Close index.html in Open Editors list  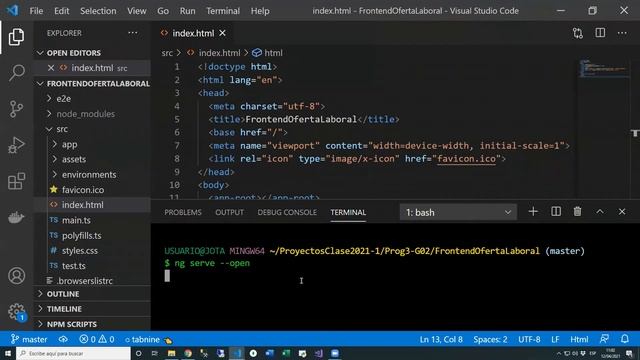click(51, 68)
